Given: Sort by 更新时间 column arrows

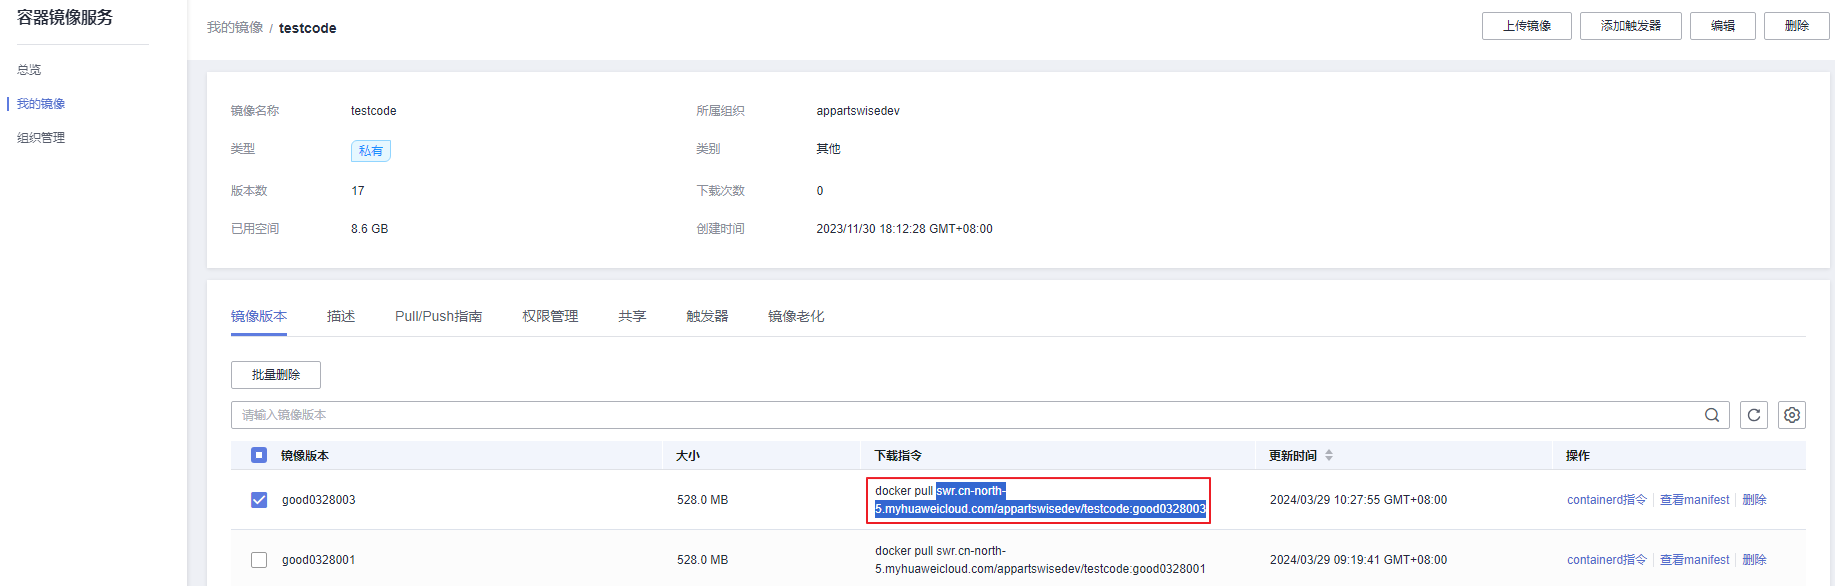Looking at the screenshot, I should point(1328,455).
